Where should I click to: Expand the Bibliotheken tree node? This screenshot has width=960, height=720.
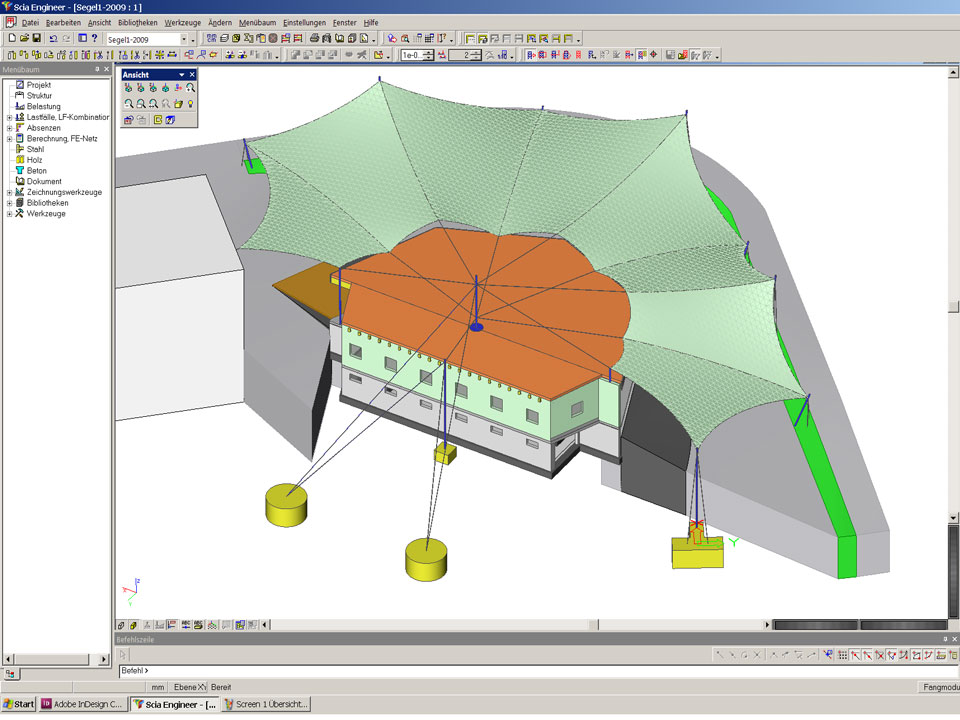click(x=9, y=203)
